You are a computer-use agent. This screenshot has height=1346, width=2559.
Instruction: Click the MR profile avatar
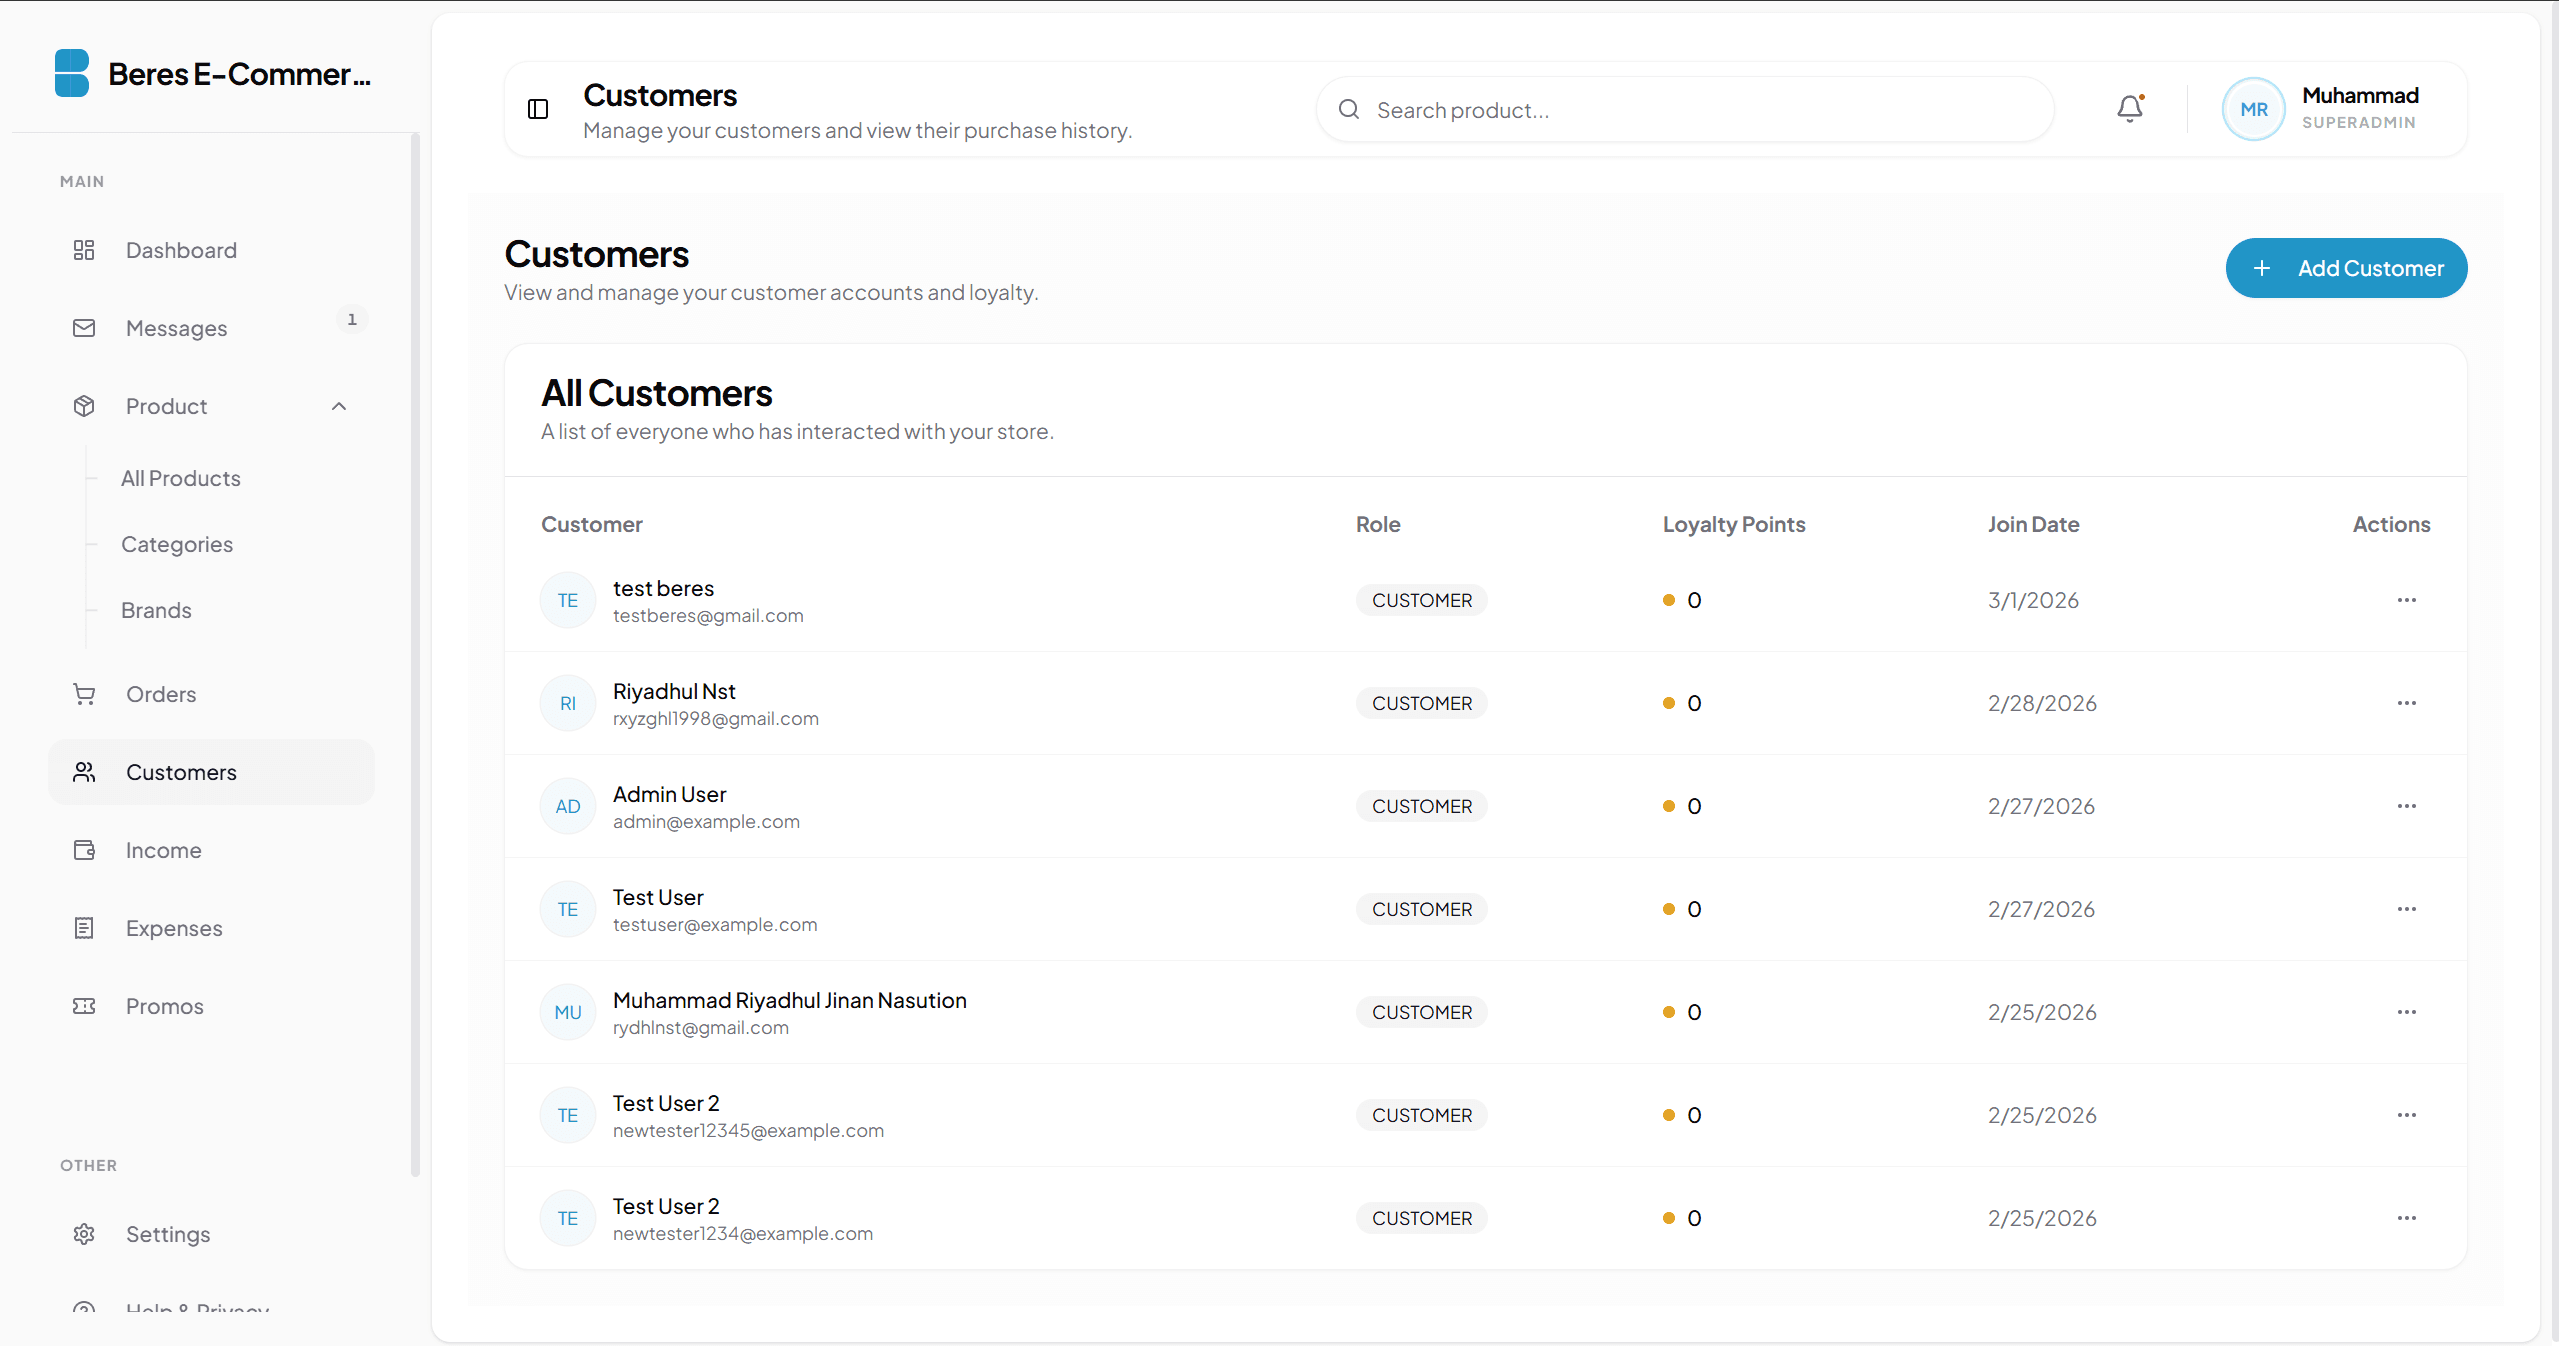tap(2253, 109)
